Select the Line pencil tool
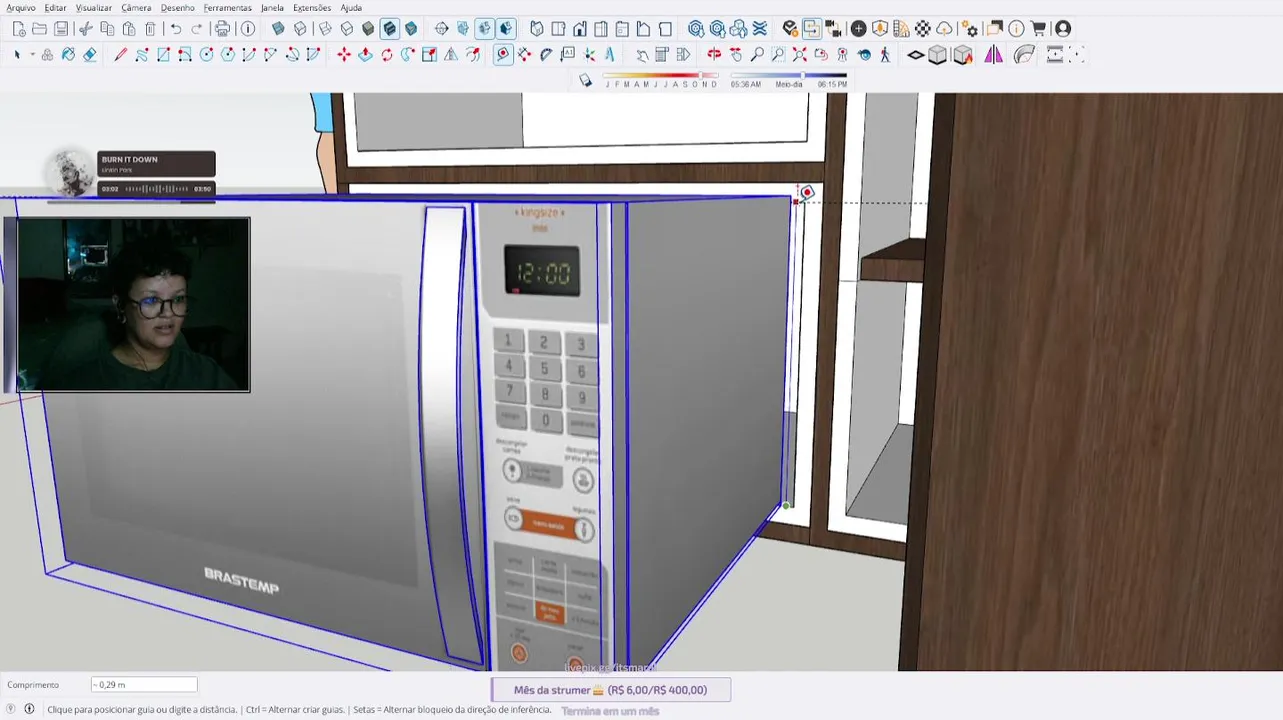This screenshot has width=1283, height=720. click(120, 55)
